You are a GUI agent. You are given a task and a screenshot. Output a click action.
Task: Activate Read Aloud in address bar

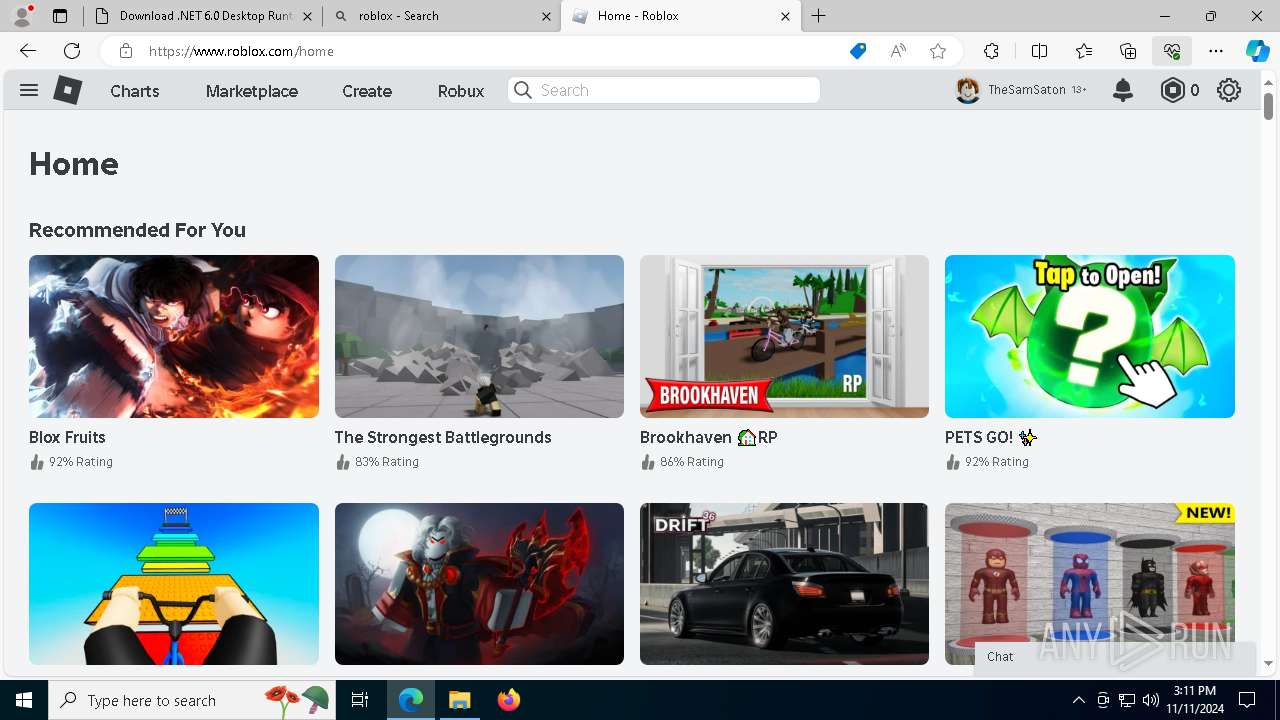point(898,51)
